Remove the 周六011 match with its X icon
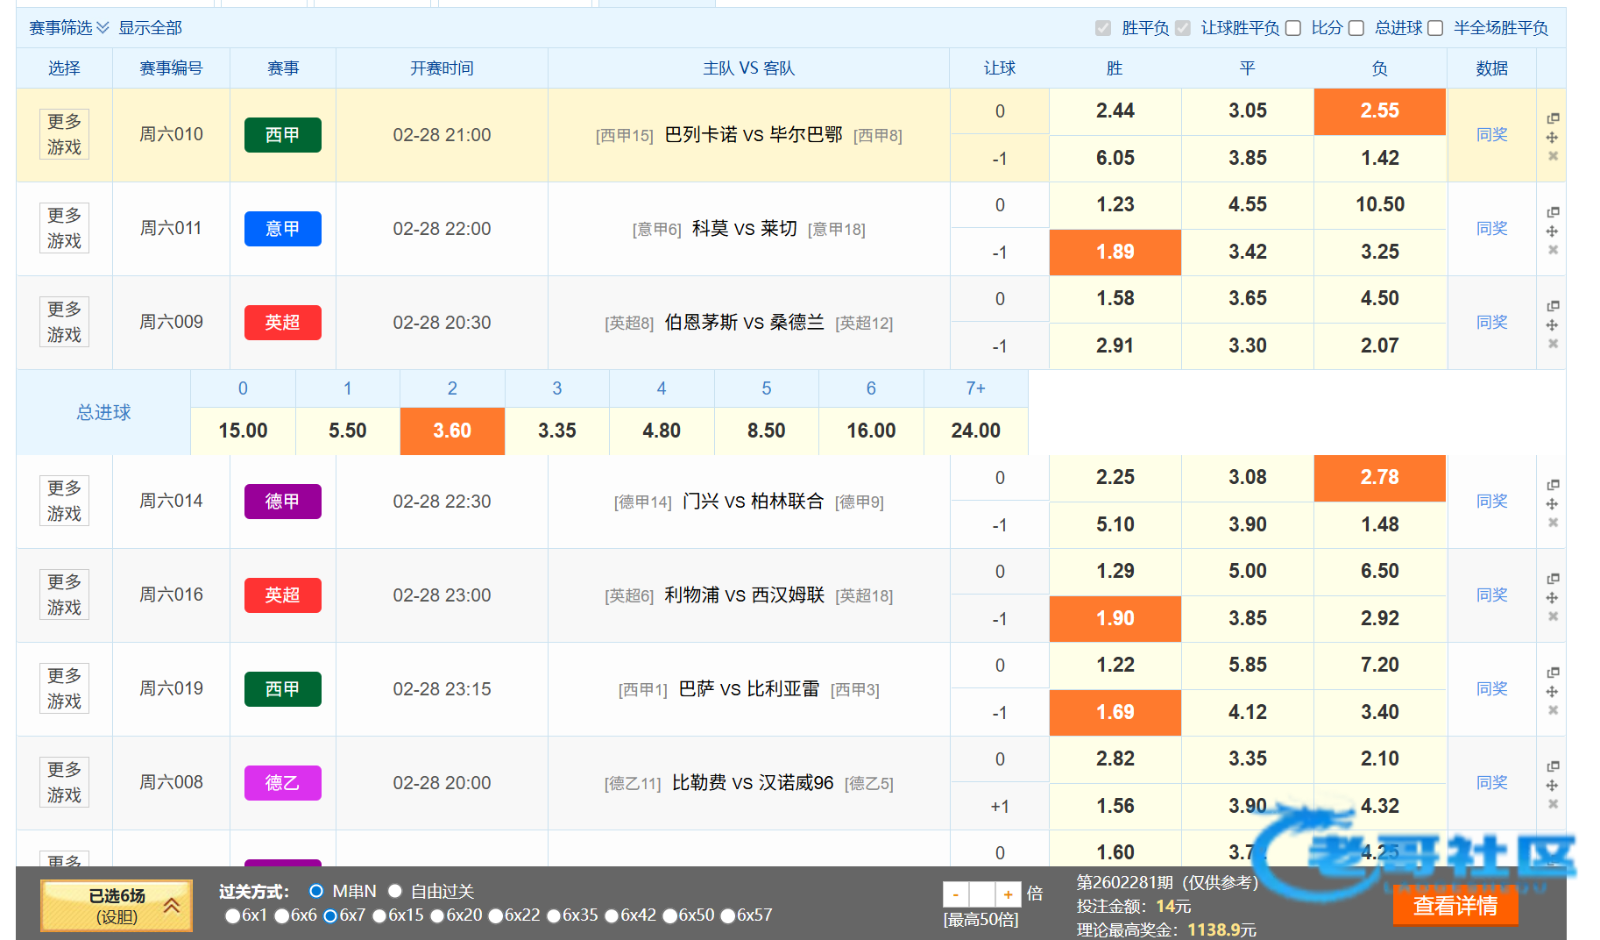This screenshot has width=1600, height=940. click(1553, 250)
